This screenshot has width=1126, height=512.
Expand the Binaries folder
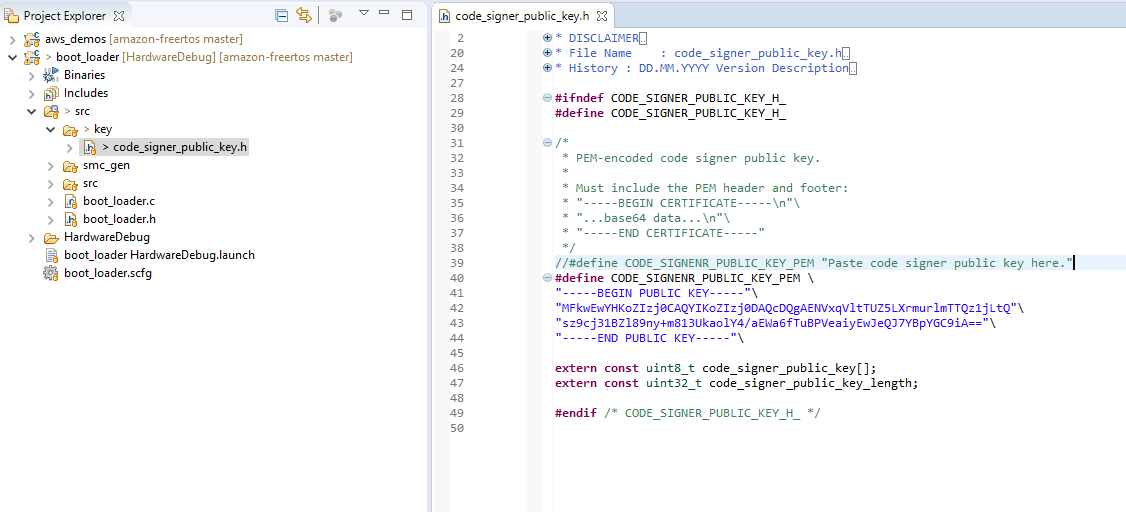pos(31,75)
